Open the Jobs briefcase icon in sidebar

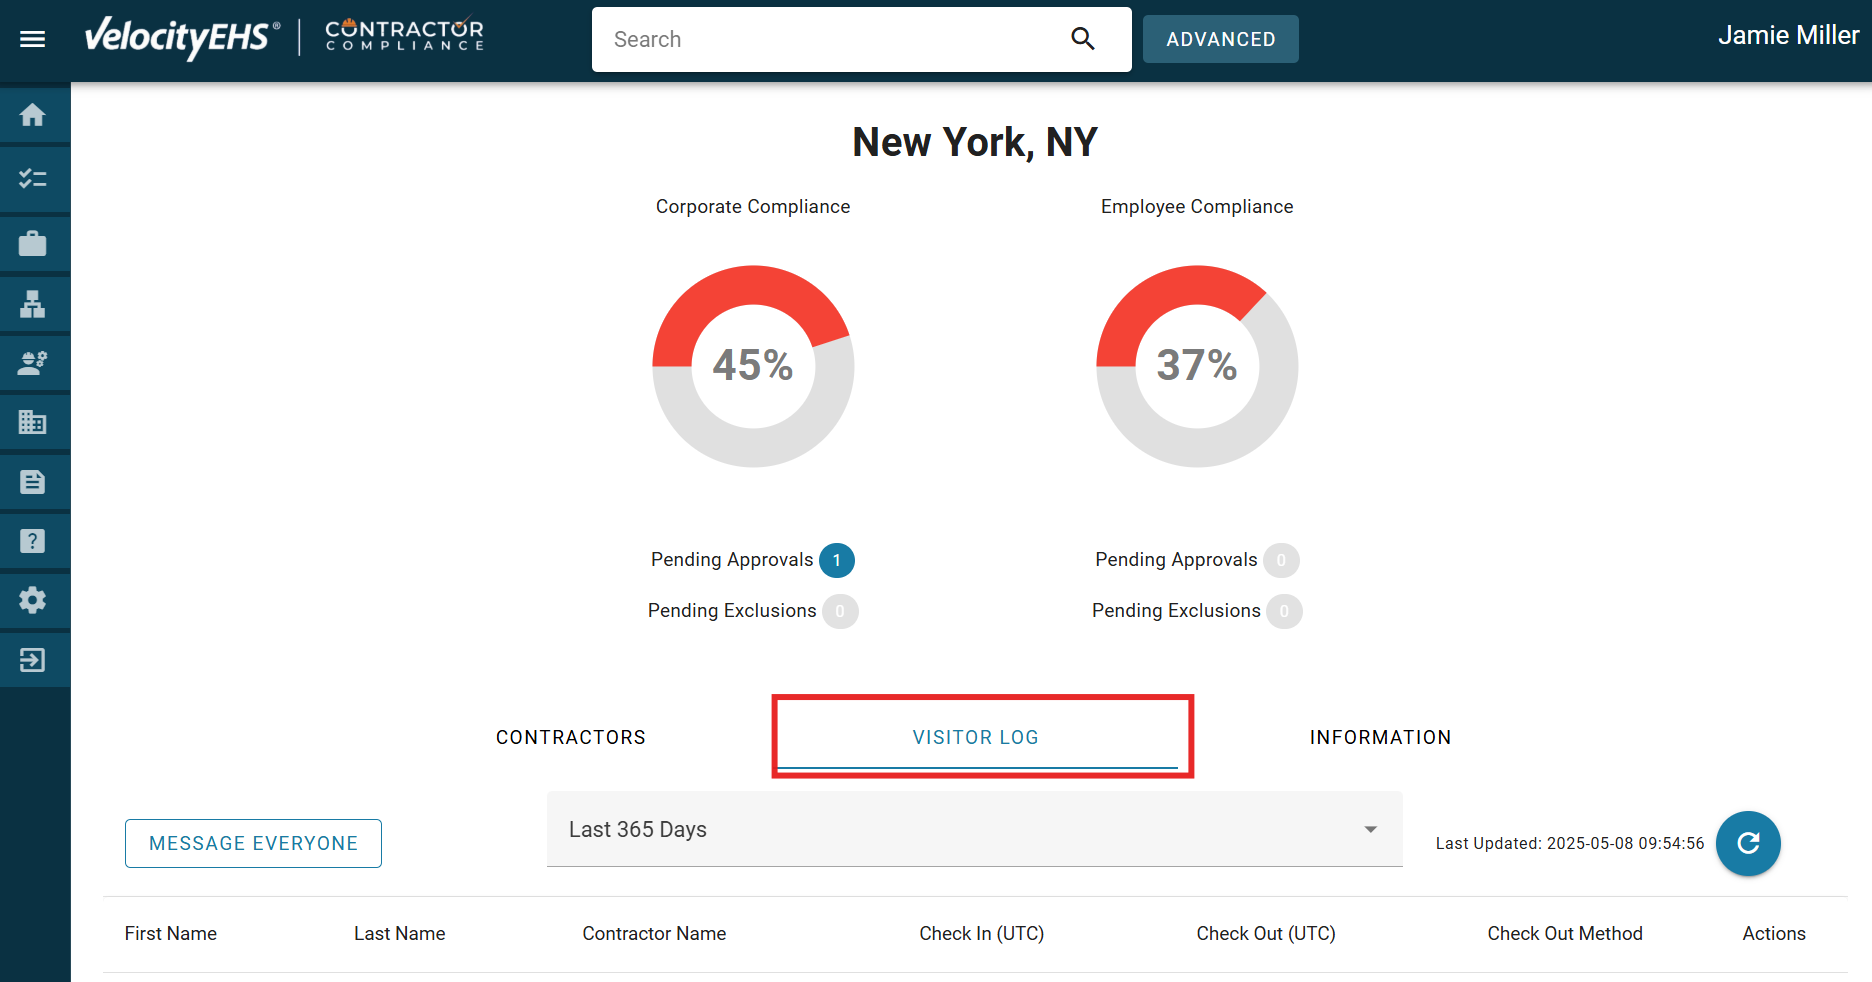(33, 243)
